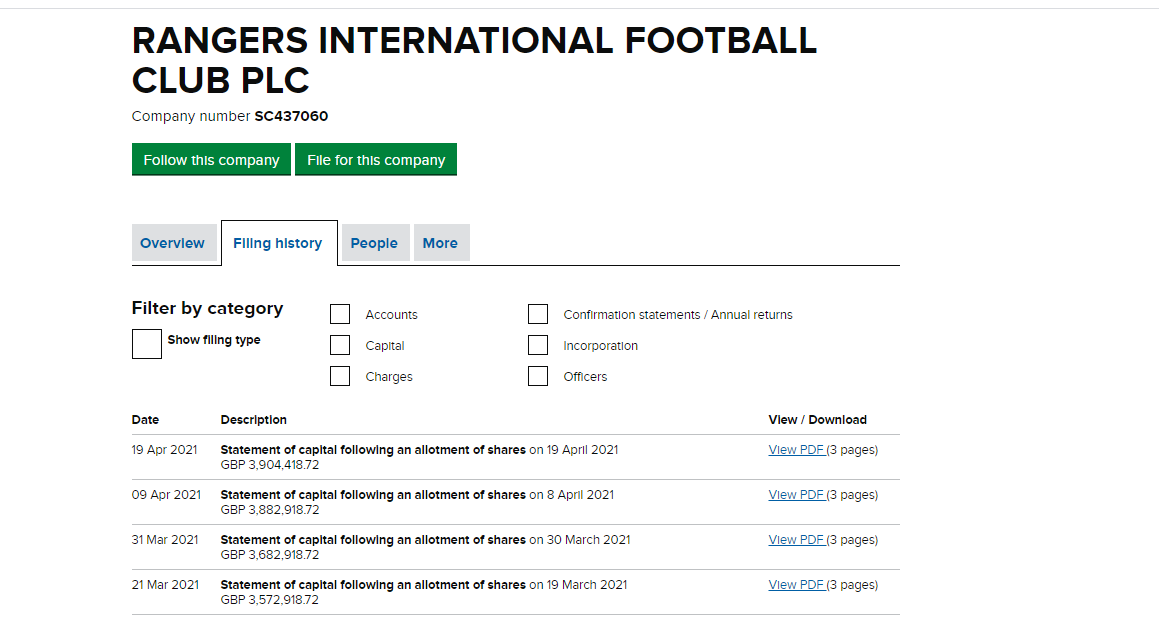The height and width of the screenshot is (620, 1159).
Task: Open View PDF for 09 Apr 2021 filing
Action: click(x=796, y=494)
